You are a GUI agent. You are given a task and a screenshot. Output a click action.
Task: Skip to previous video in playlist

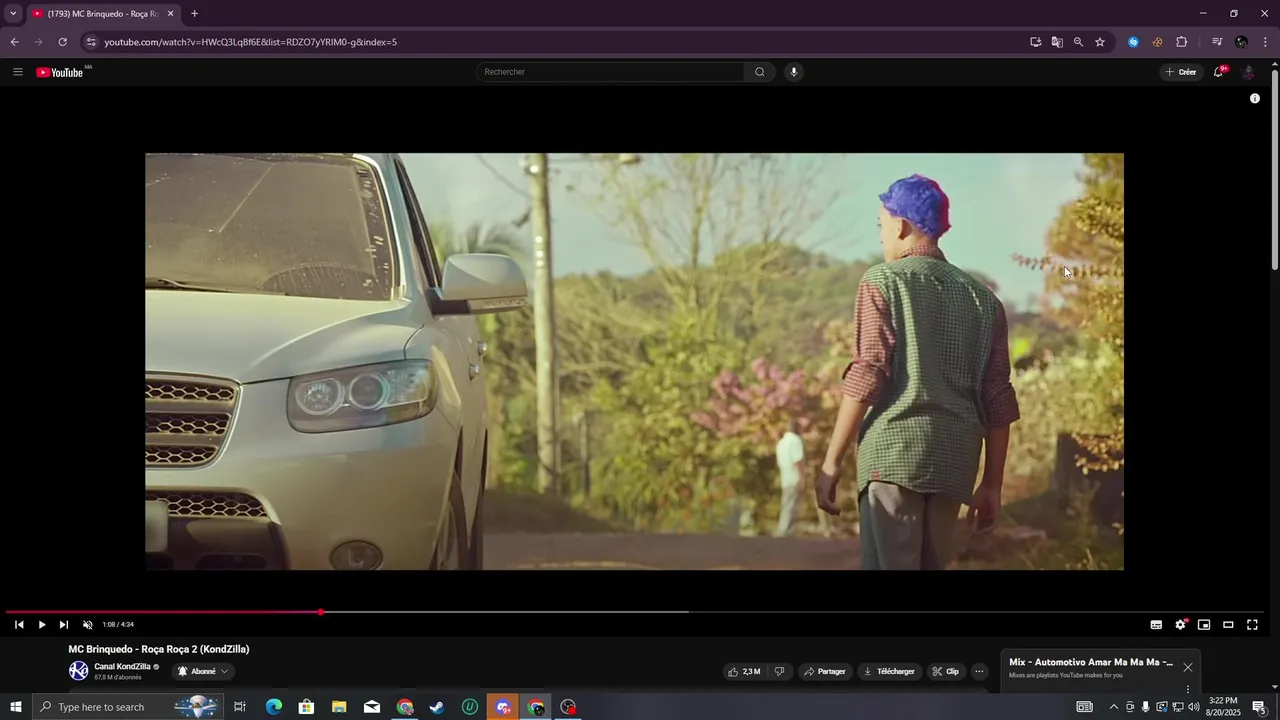coord(19,625)
